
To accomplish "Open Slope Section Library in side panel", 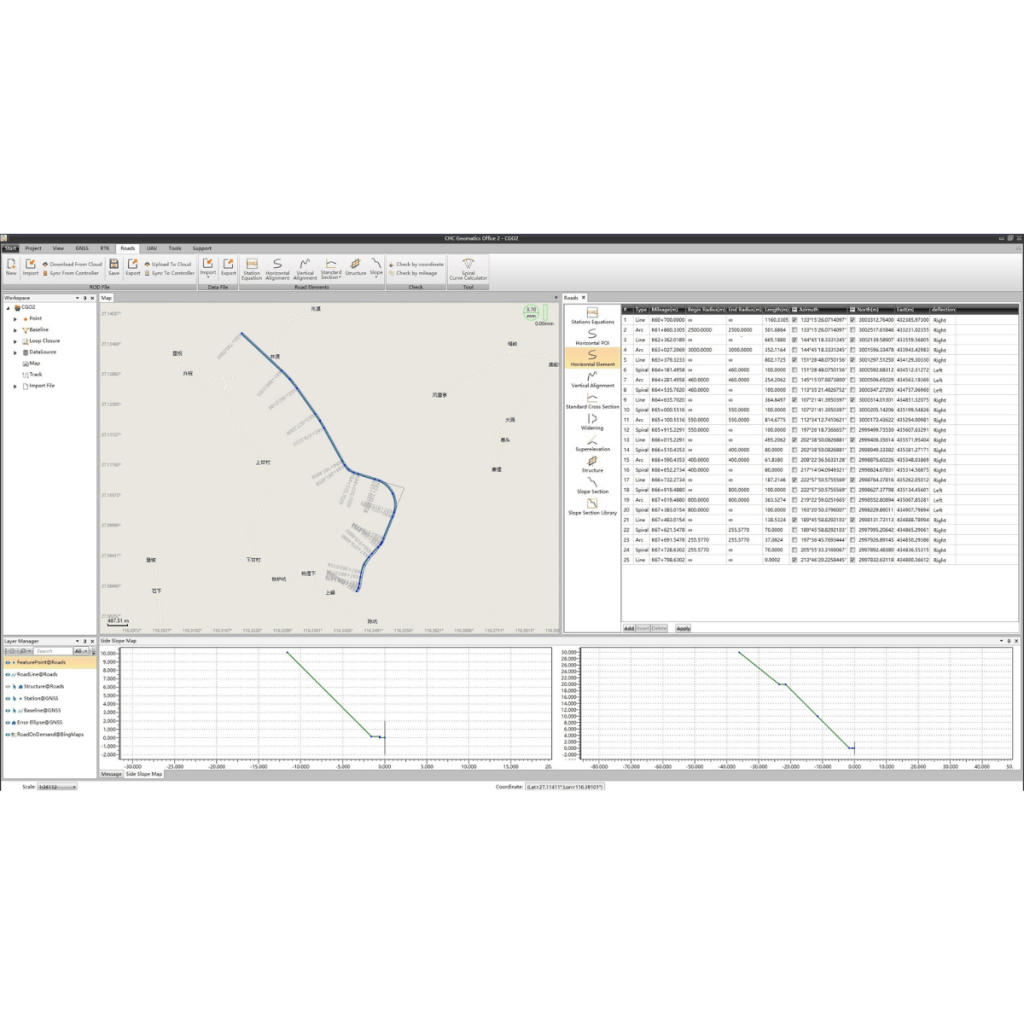I will [592, 506].
